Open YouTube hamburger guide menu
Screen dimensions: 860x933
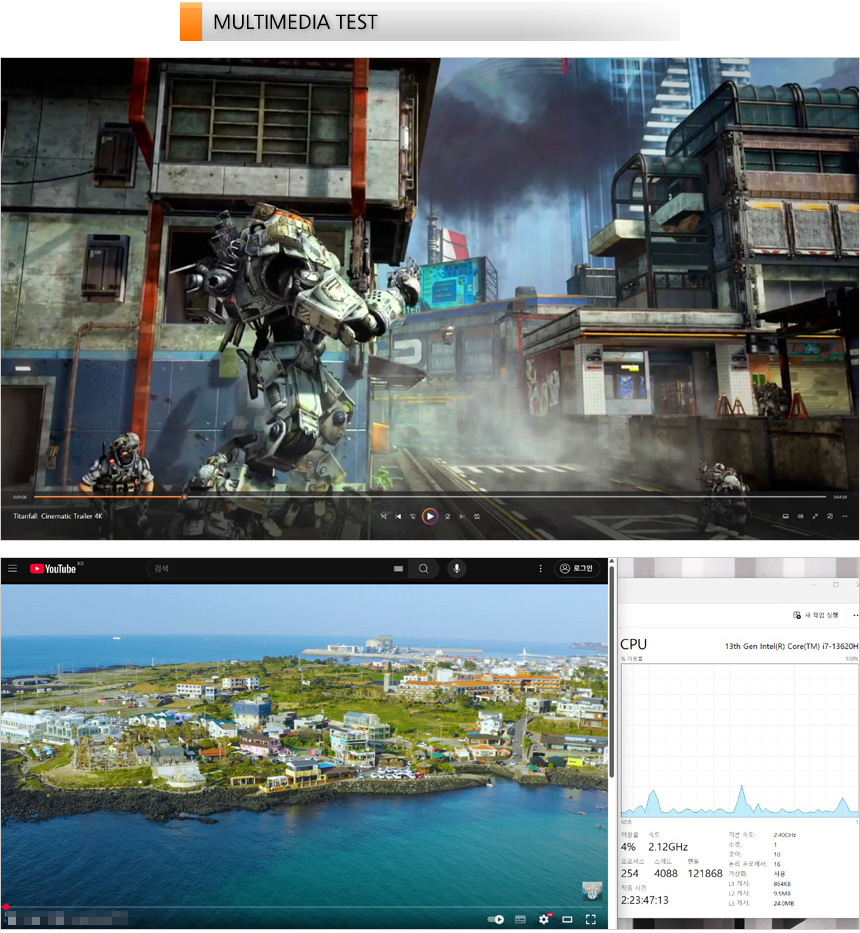click(x=13, y=569)
